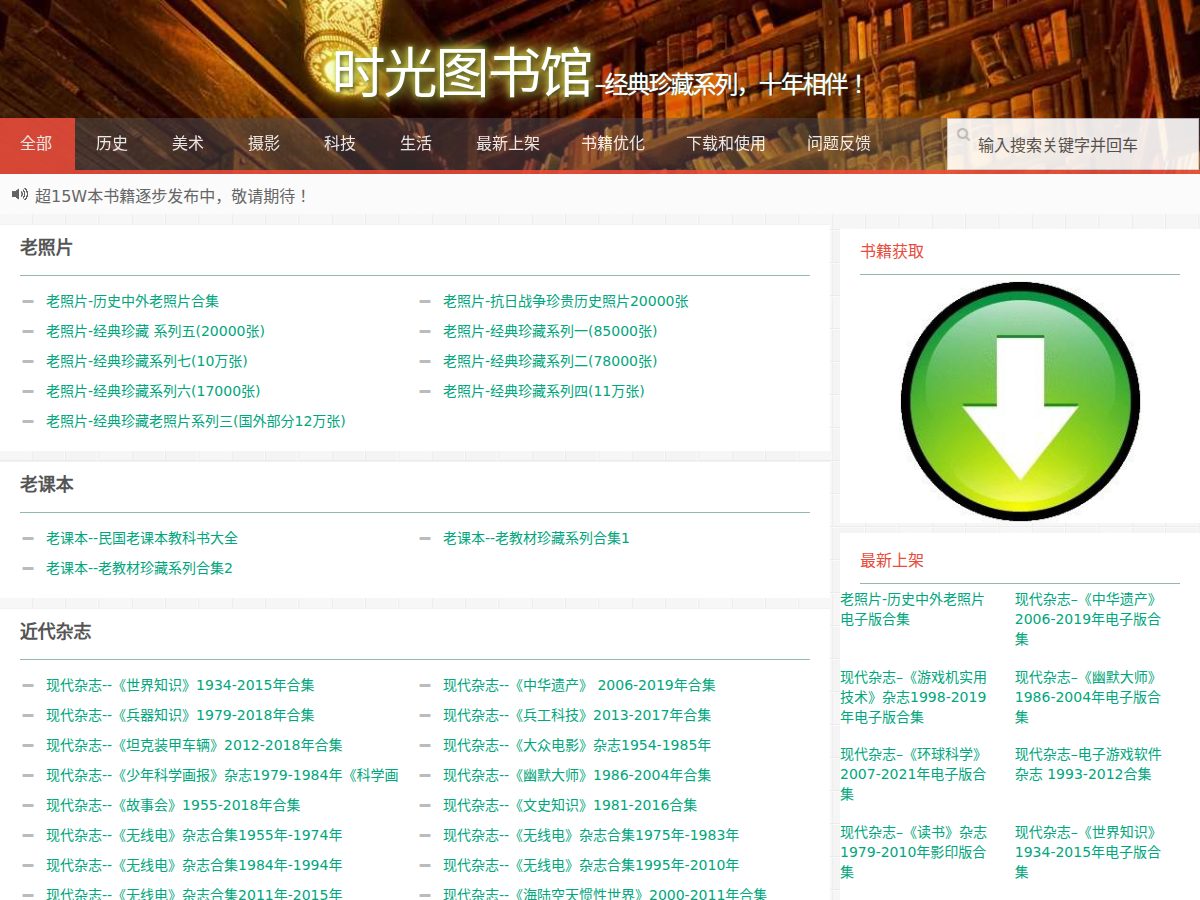The height and width of the screenshot is (900, 1200).
Task: Open the 下载和使用 menu item
Action: pyautogui.click(x=726, y=144)
